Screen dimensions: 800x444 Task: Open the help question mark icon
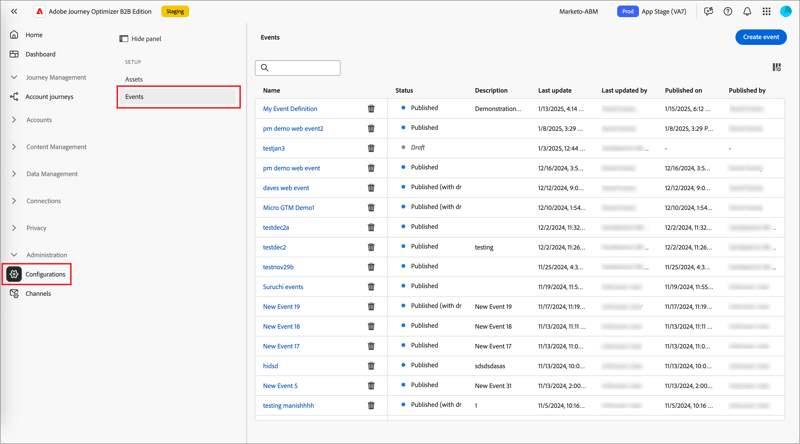tap(728, 11)
